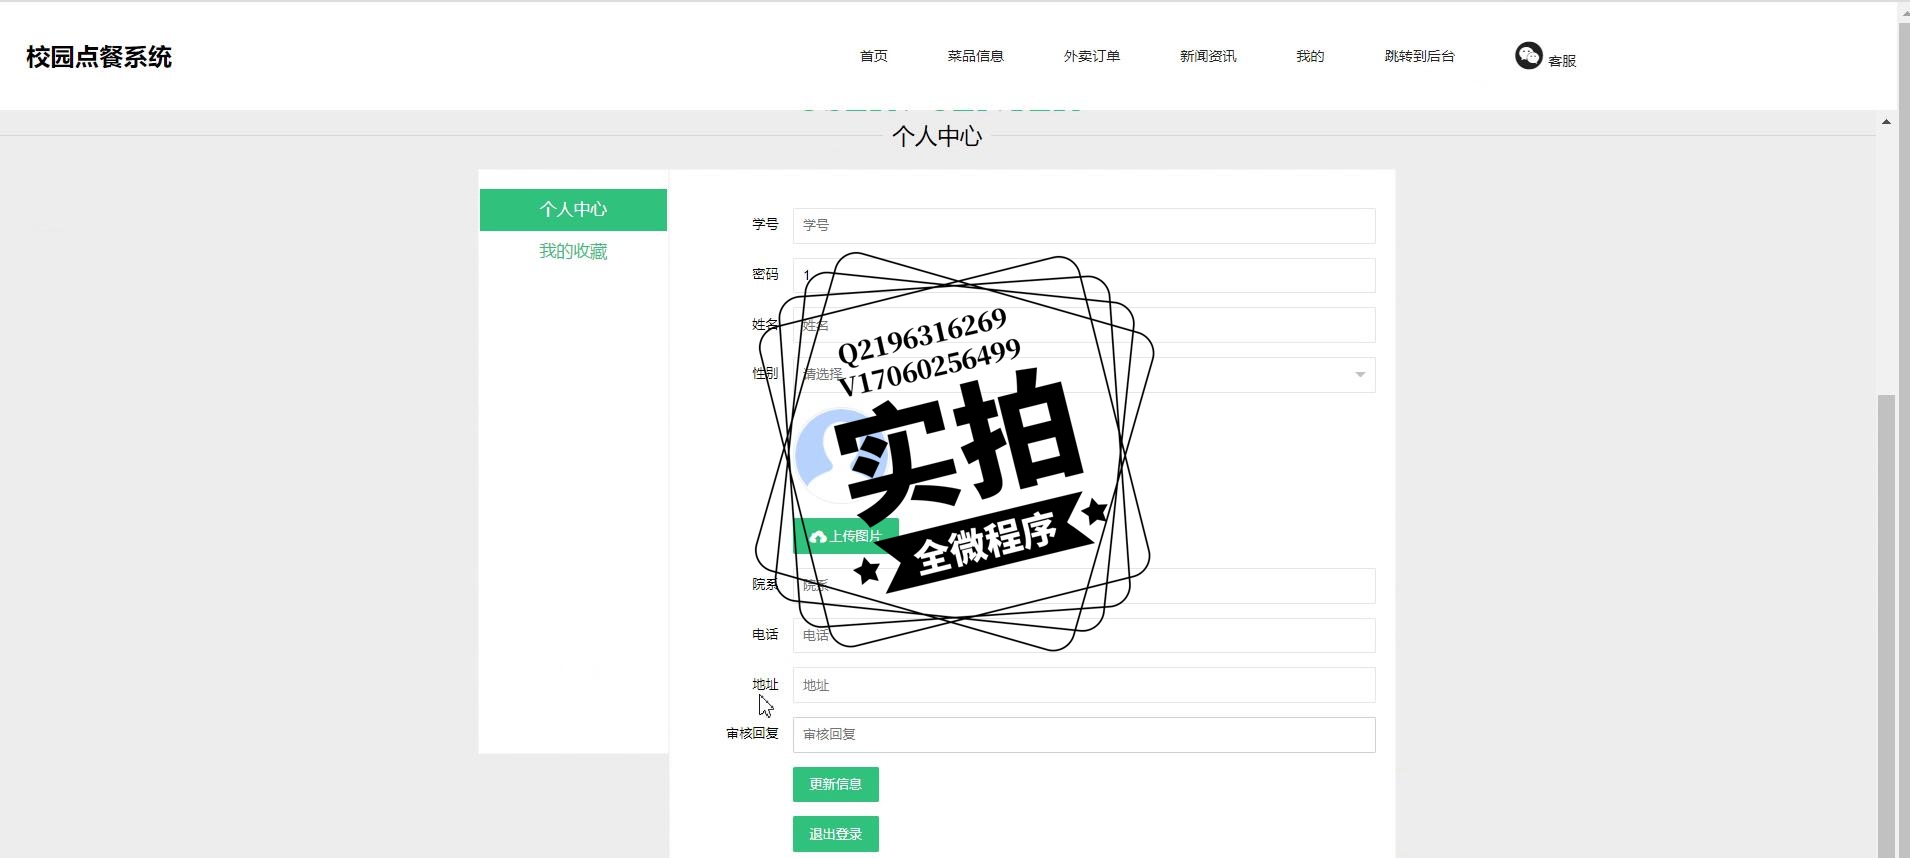Open 外卖订单 menu item
The height and width of the screenshot is (858, 1910).
click(x=1091, y=56)
